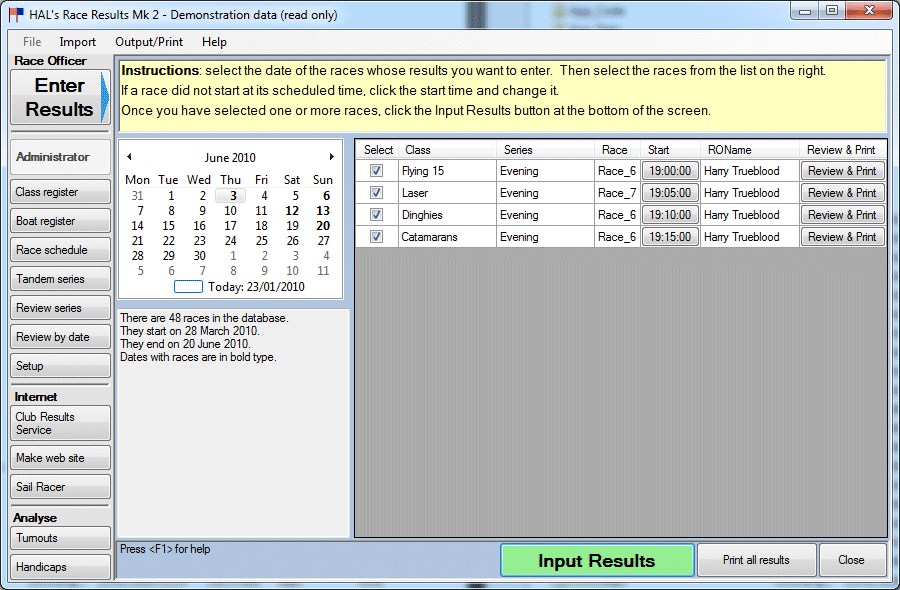Review & Print Flying 15 race

842,170
